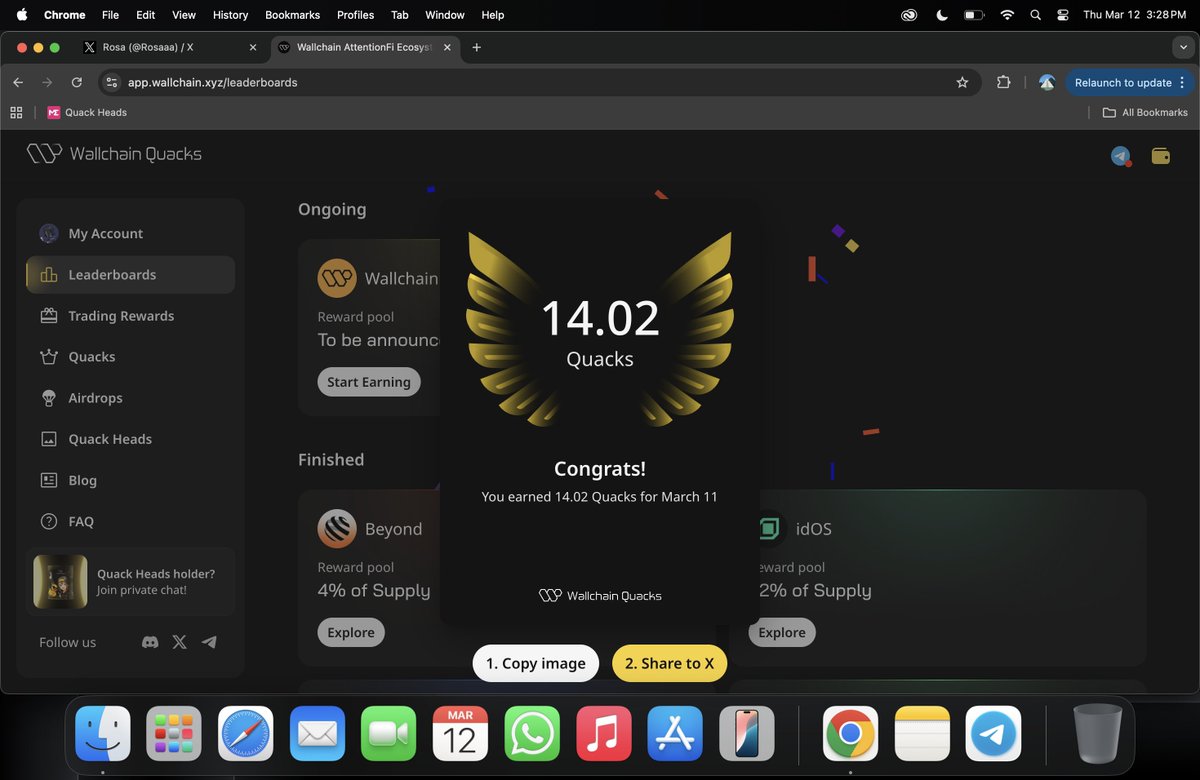
Task: Open the Chrome apps grid shortcut
Action: point(16,112)
